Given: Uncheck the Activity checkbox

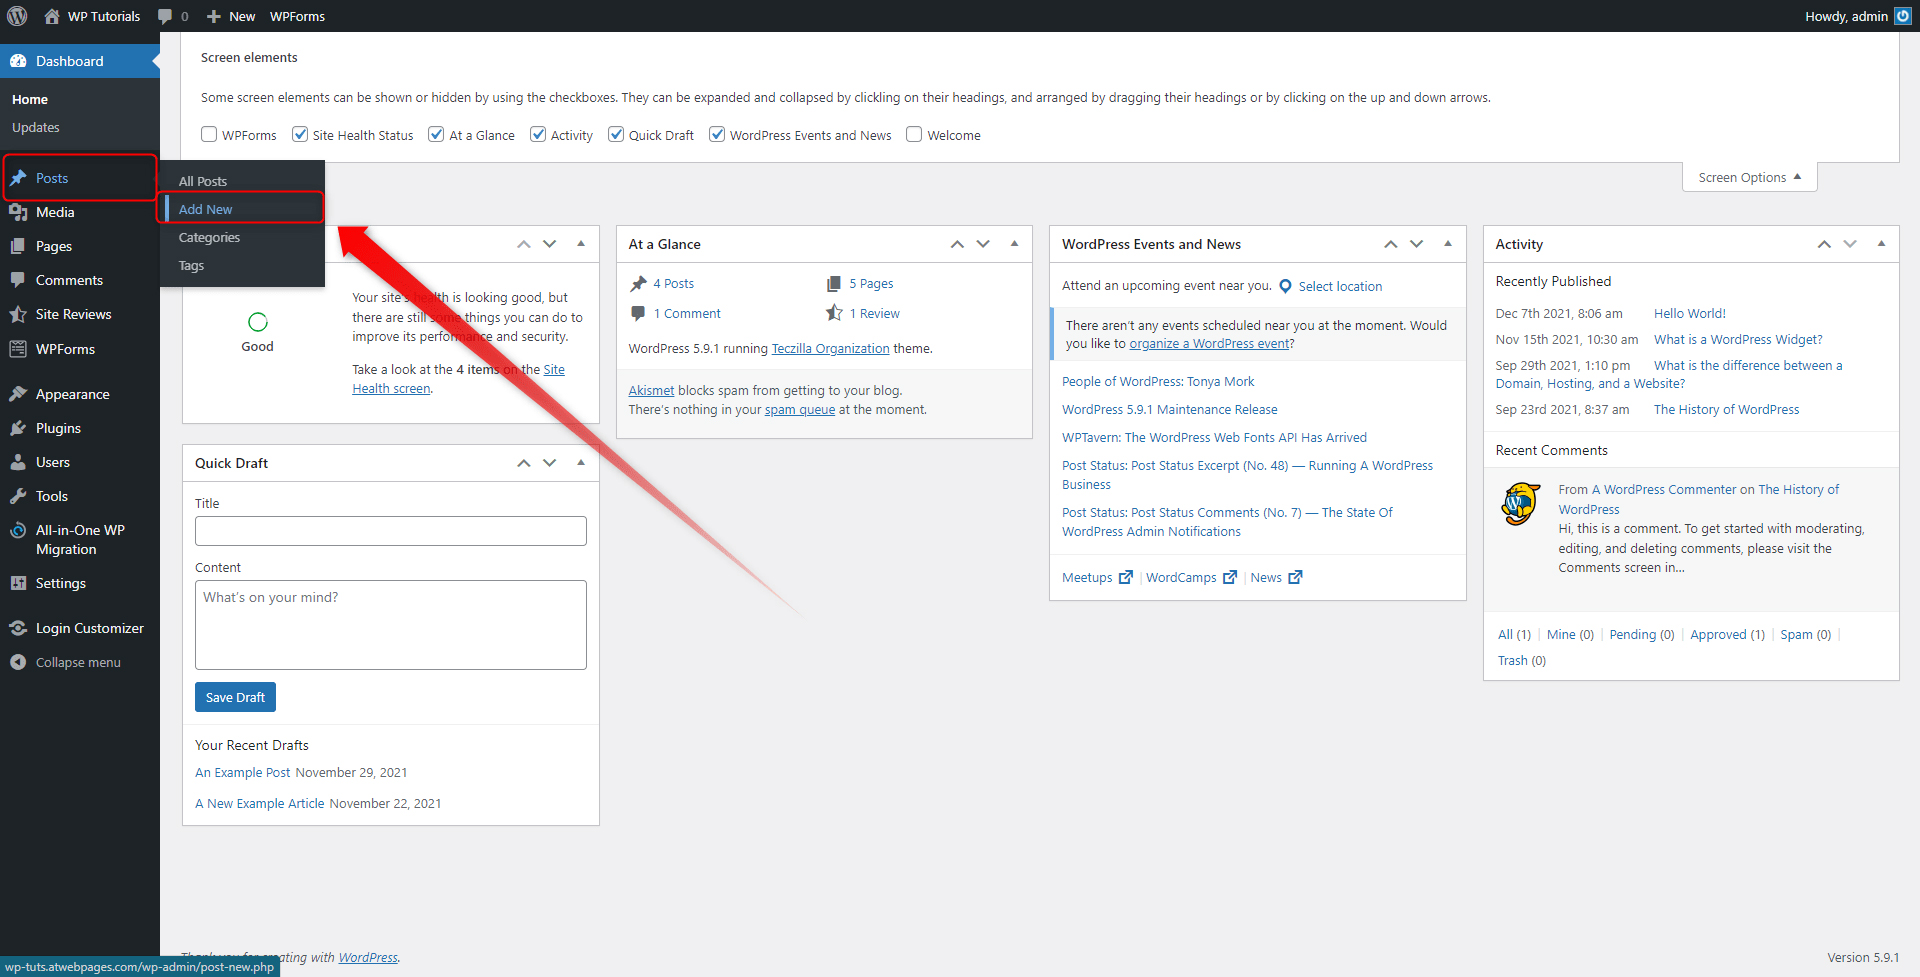Looking at the screenshot, I should point(538,134).
